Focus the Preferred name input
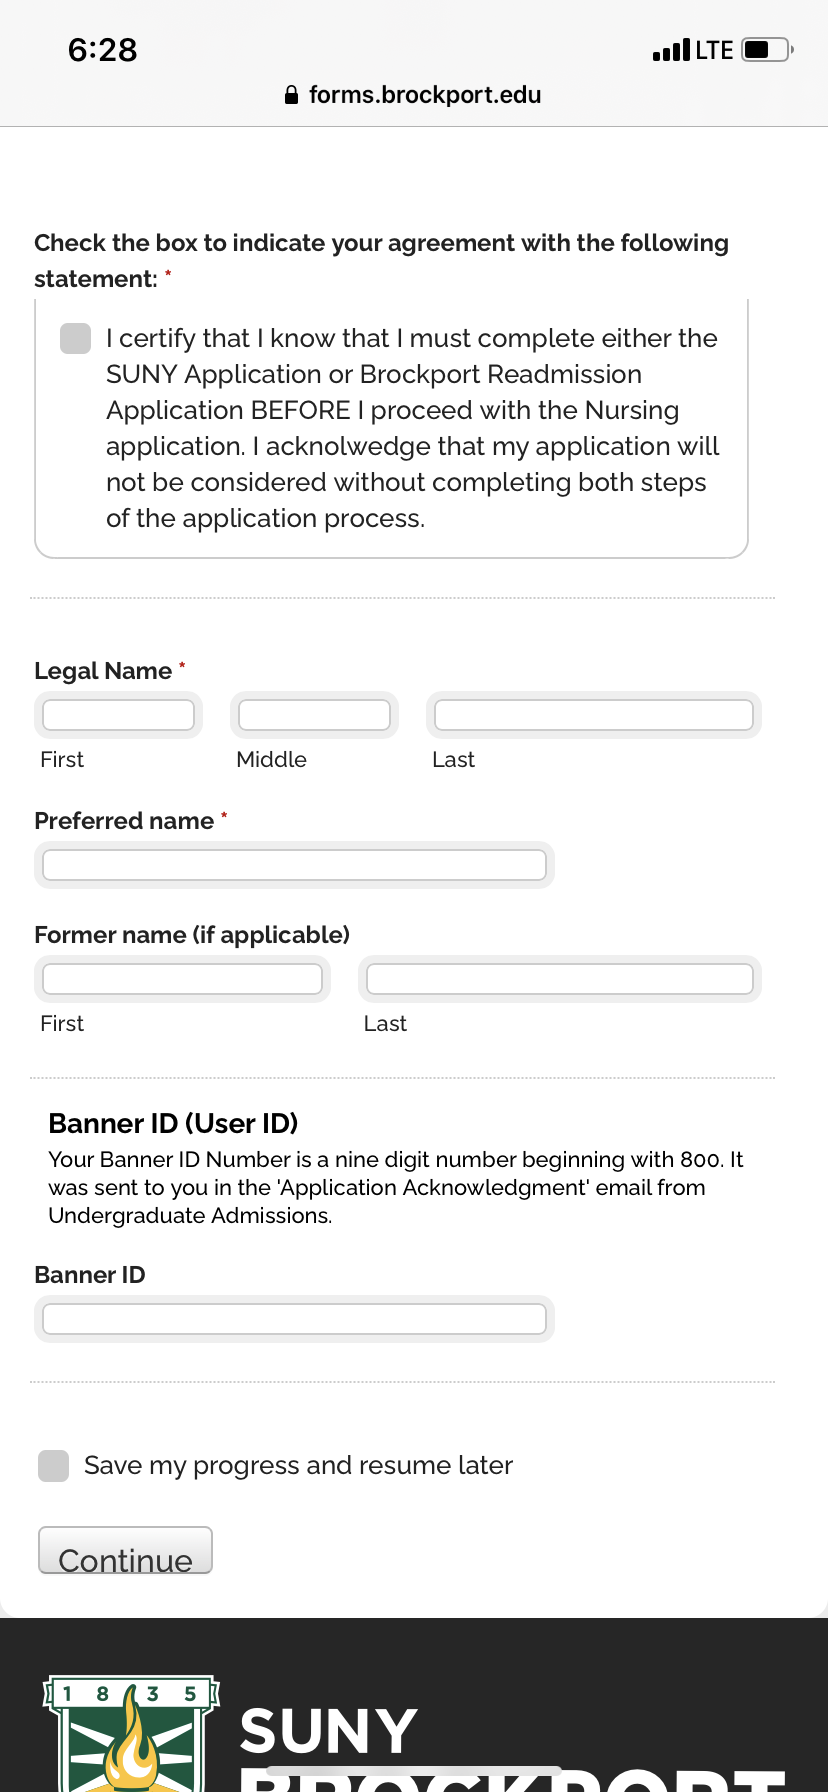 [294, 865]
